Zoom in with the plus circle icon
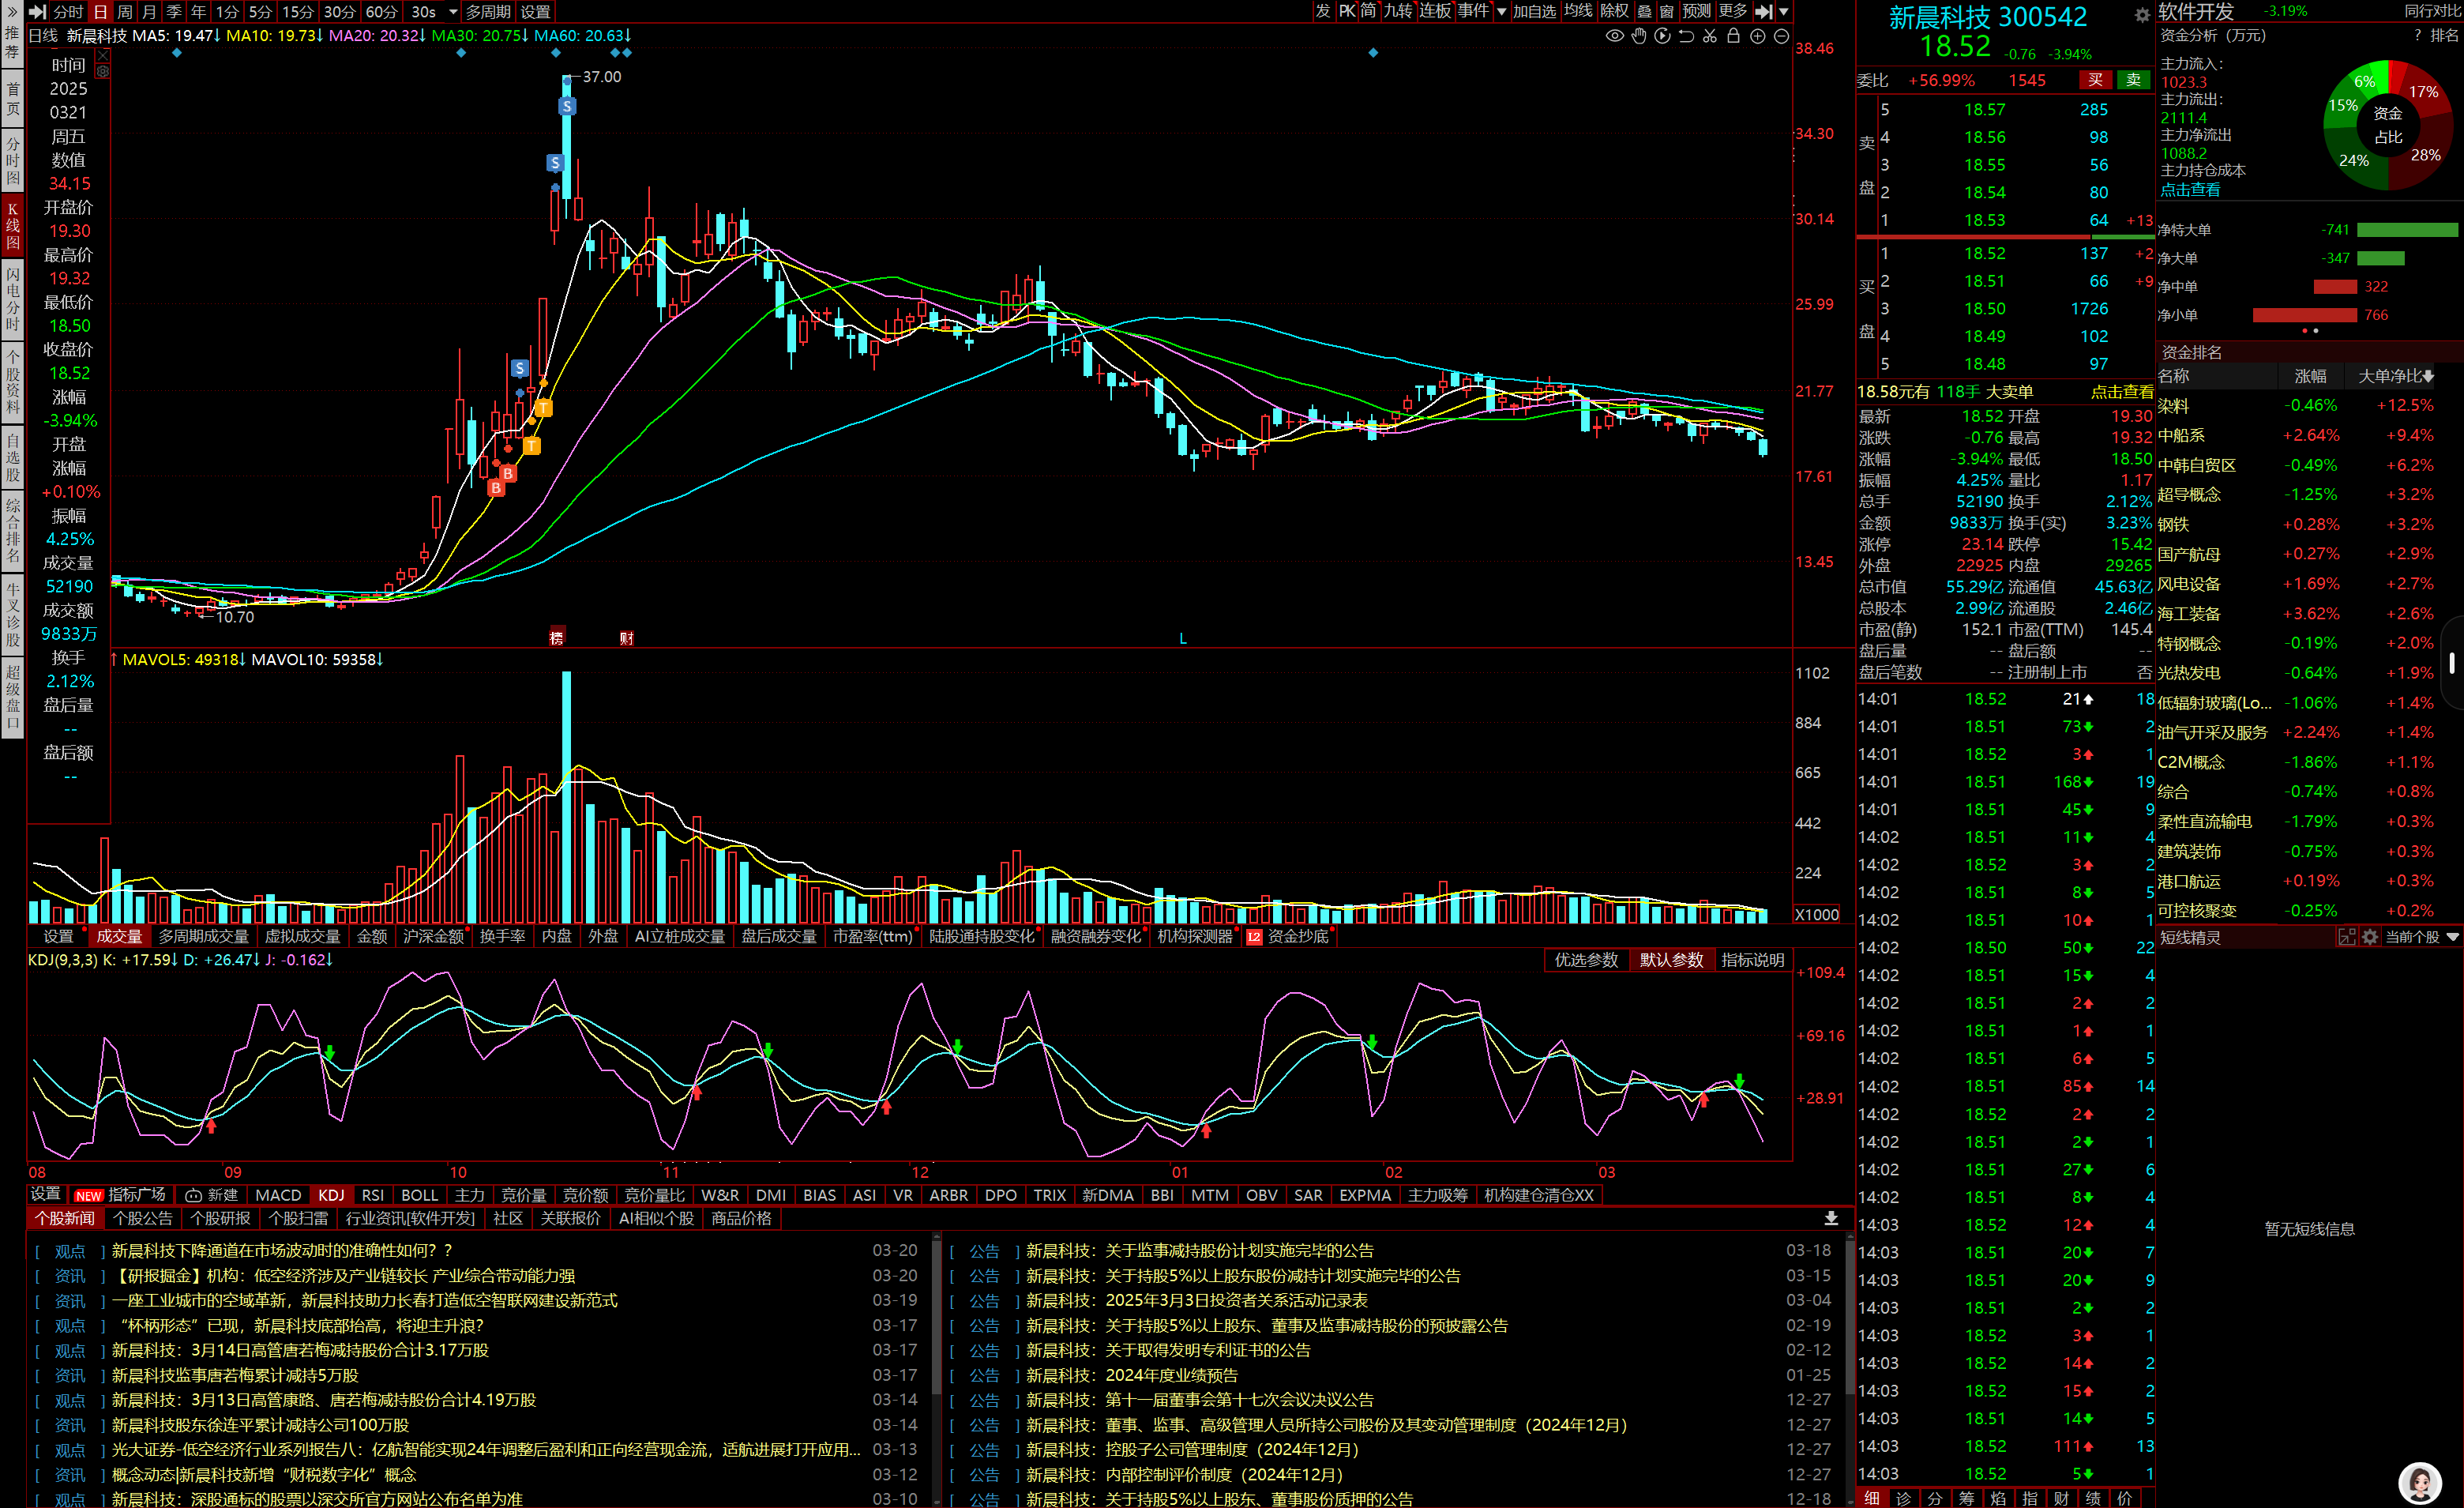 [1757, 36]
